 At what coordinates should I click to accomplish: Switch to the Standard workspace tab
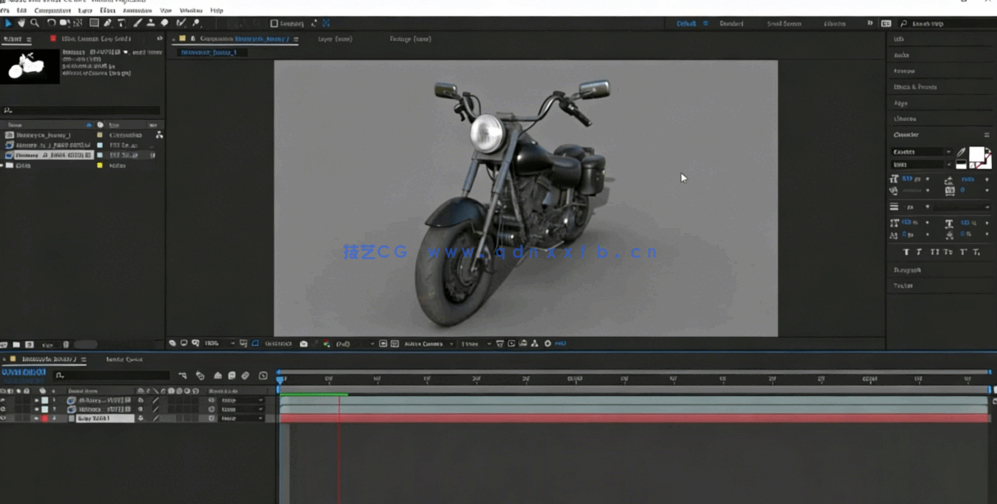(731, 23)
